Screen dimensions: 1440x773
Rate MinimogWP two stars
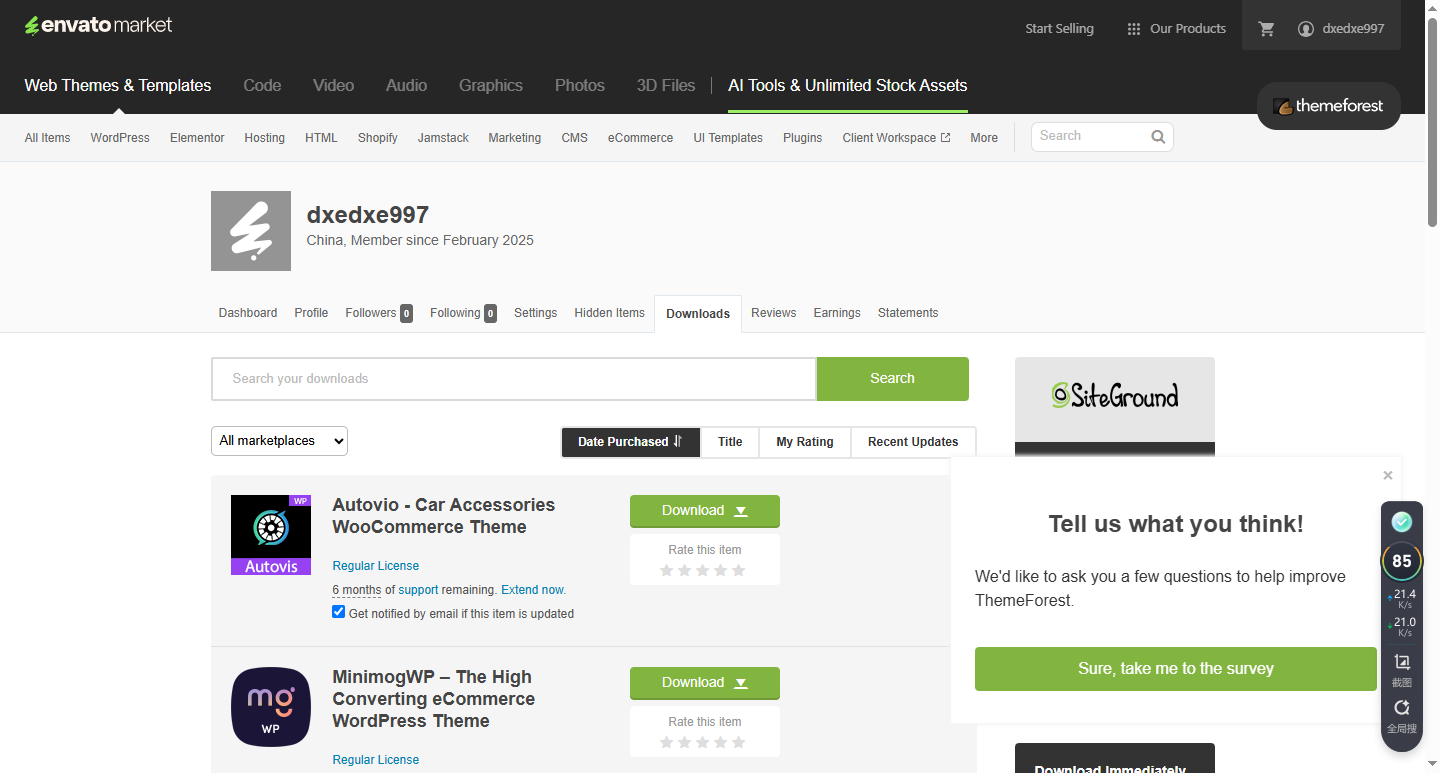[684, 742]
